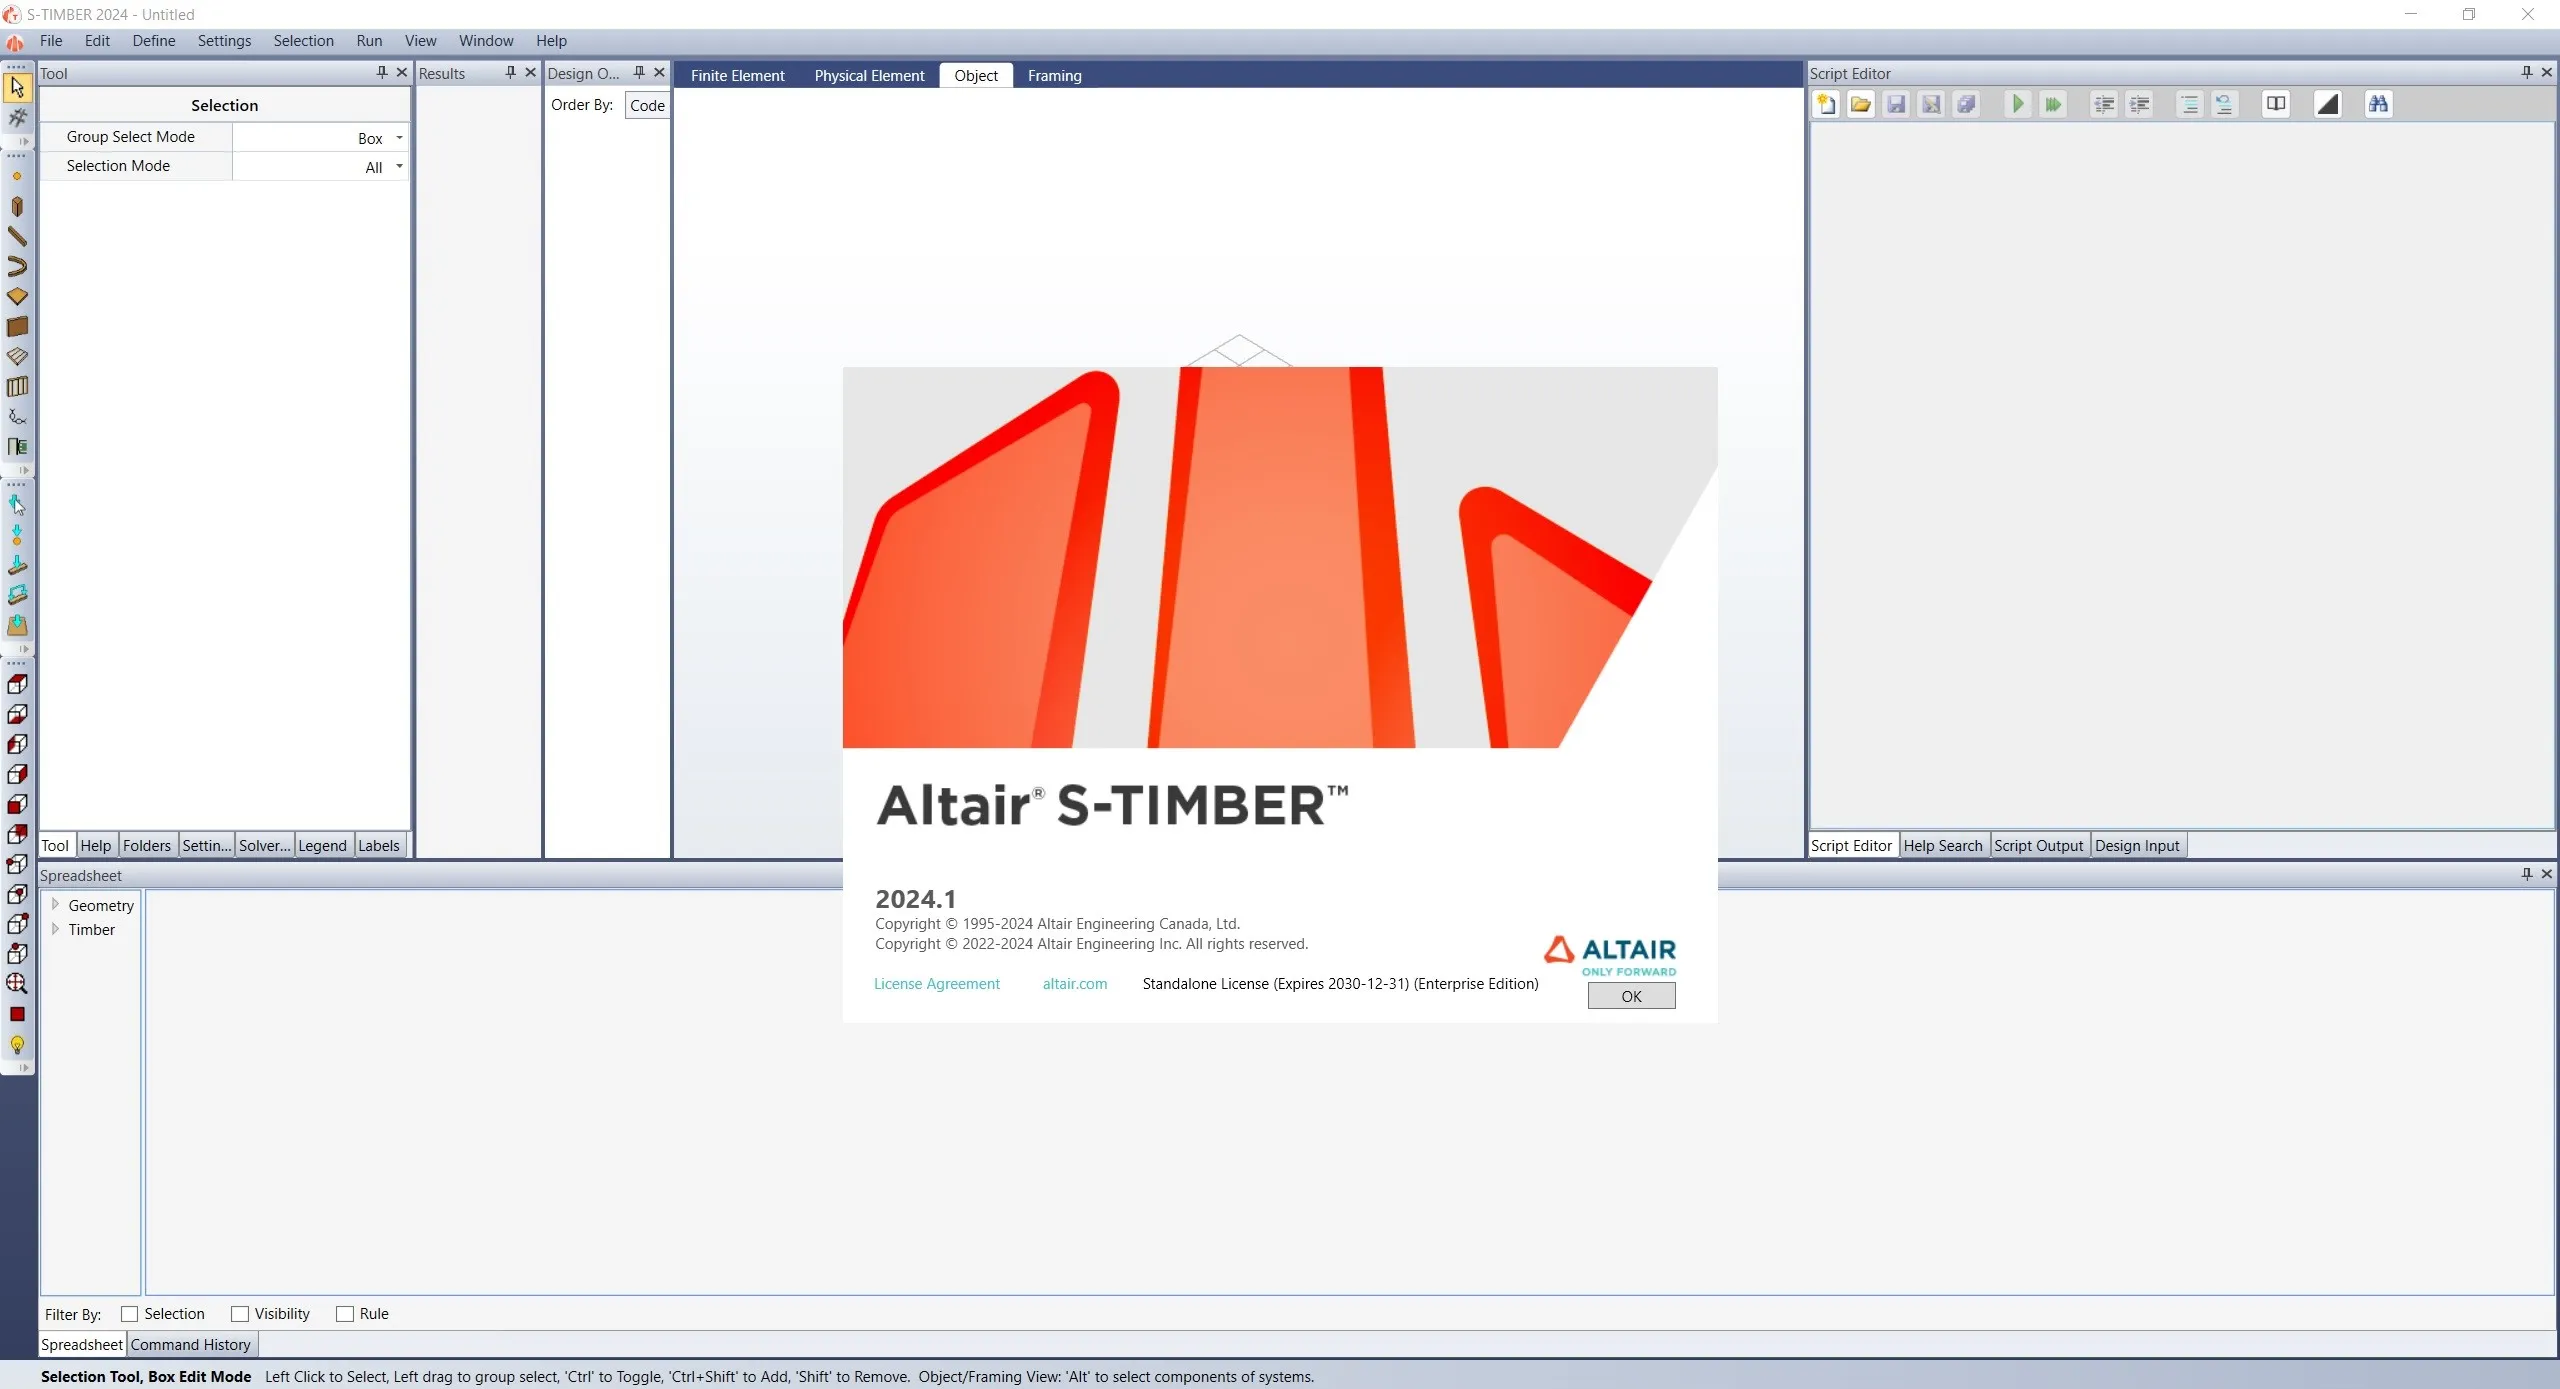Viewport: 2560px width, 1389px height.
Task: Switch to front-face red cube view
Action: [17, 805]
